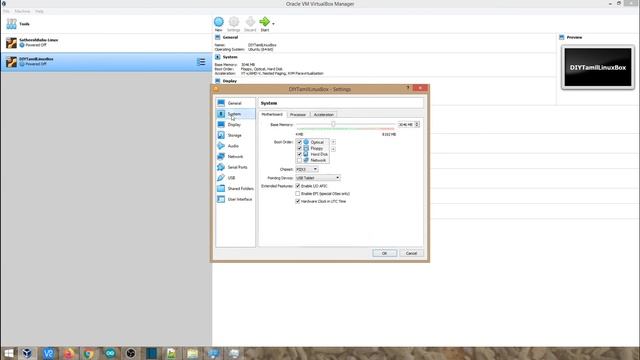The image size is (640, 360).
Task: Click the Base Memory slider handle
Action: click(x=333, y=124)
